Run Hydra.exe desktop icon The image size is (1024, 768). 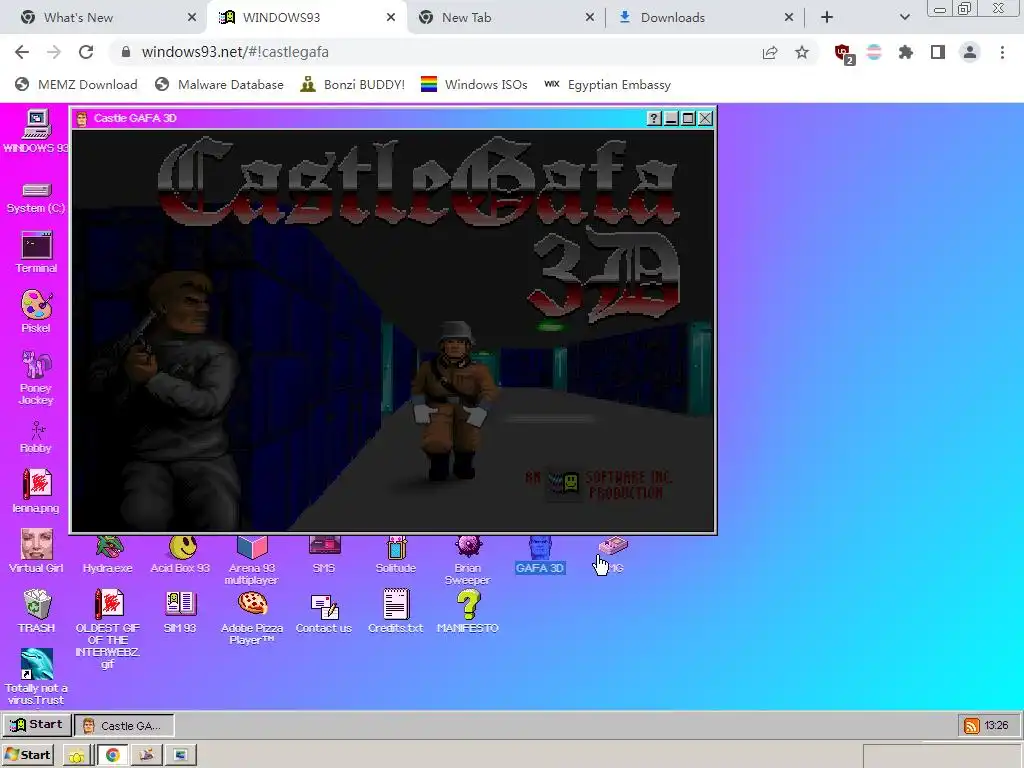108,555
